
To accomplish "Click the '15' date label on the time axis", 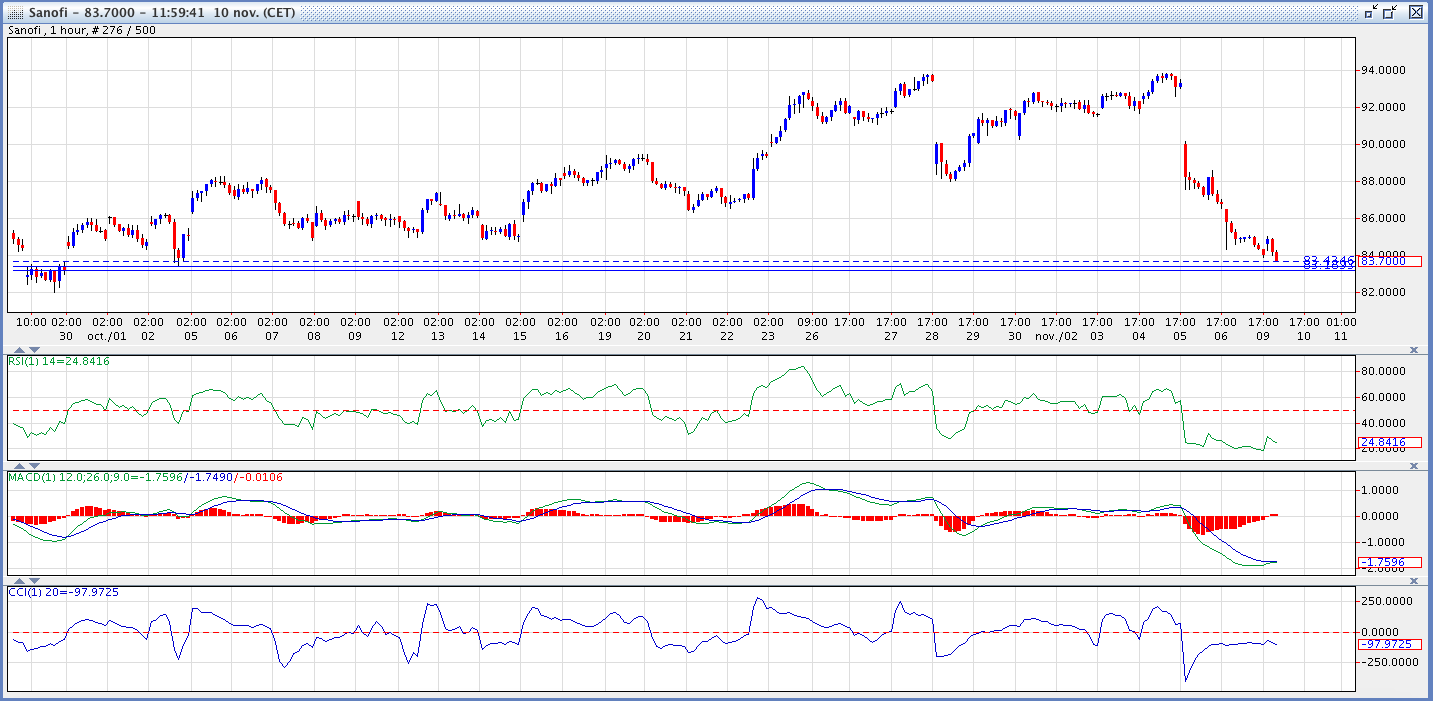I will (x=520, y=336).
